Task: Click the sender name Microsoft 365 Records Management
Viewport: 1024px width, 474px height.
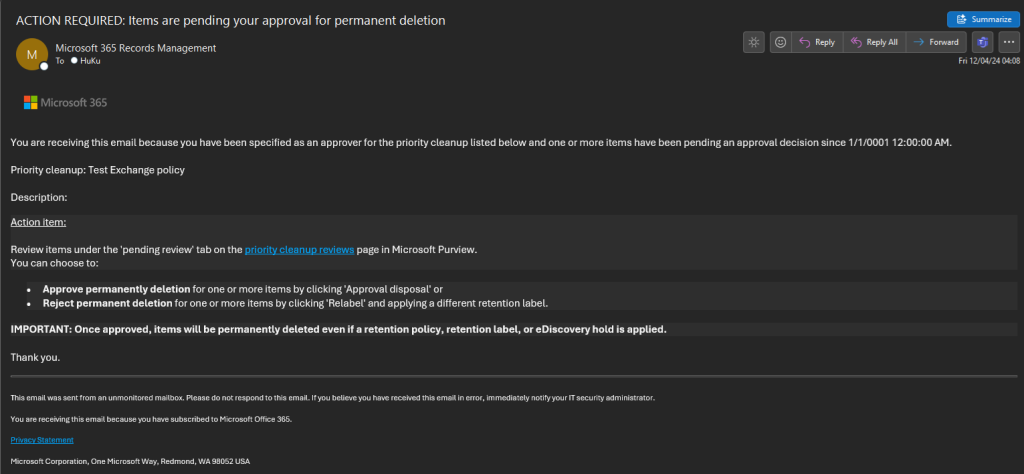Action: click(136, 48)
